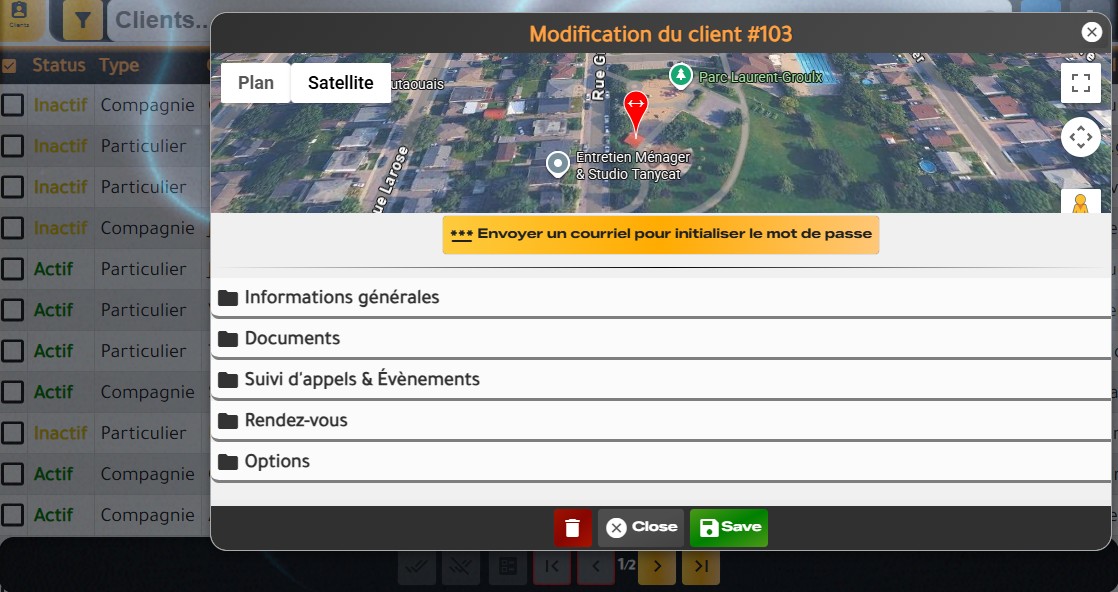Check the first Actif Particulier row checkbox
Screen dimensions: 1118x592
pos(12,269)
